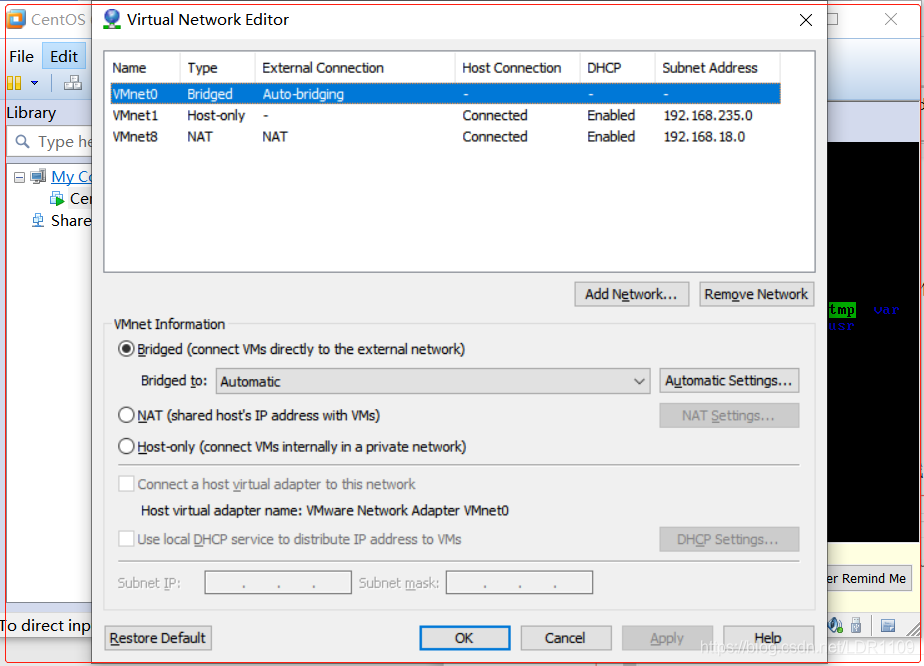
Task: Click the message log status bar icon
Action: pyautogui.click(x=888, y=625)
